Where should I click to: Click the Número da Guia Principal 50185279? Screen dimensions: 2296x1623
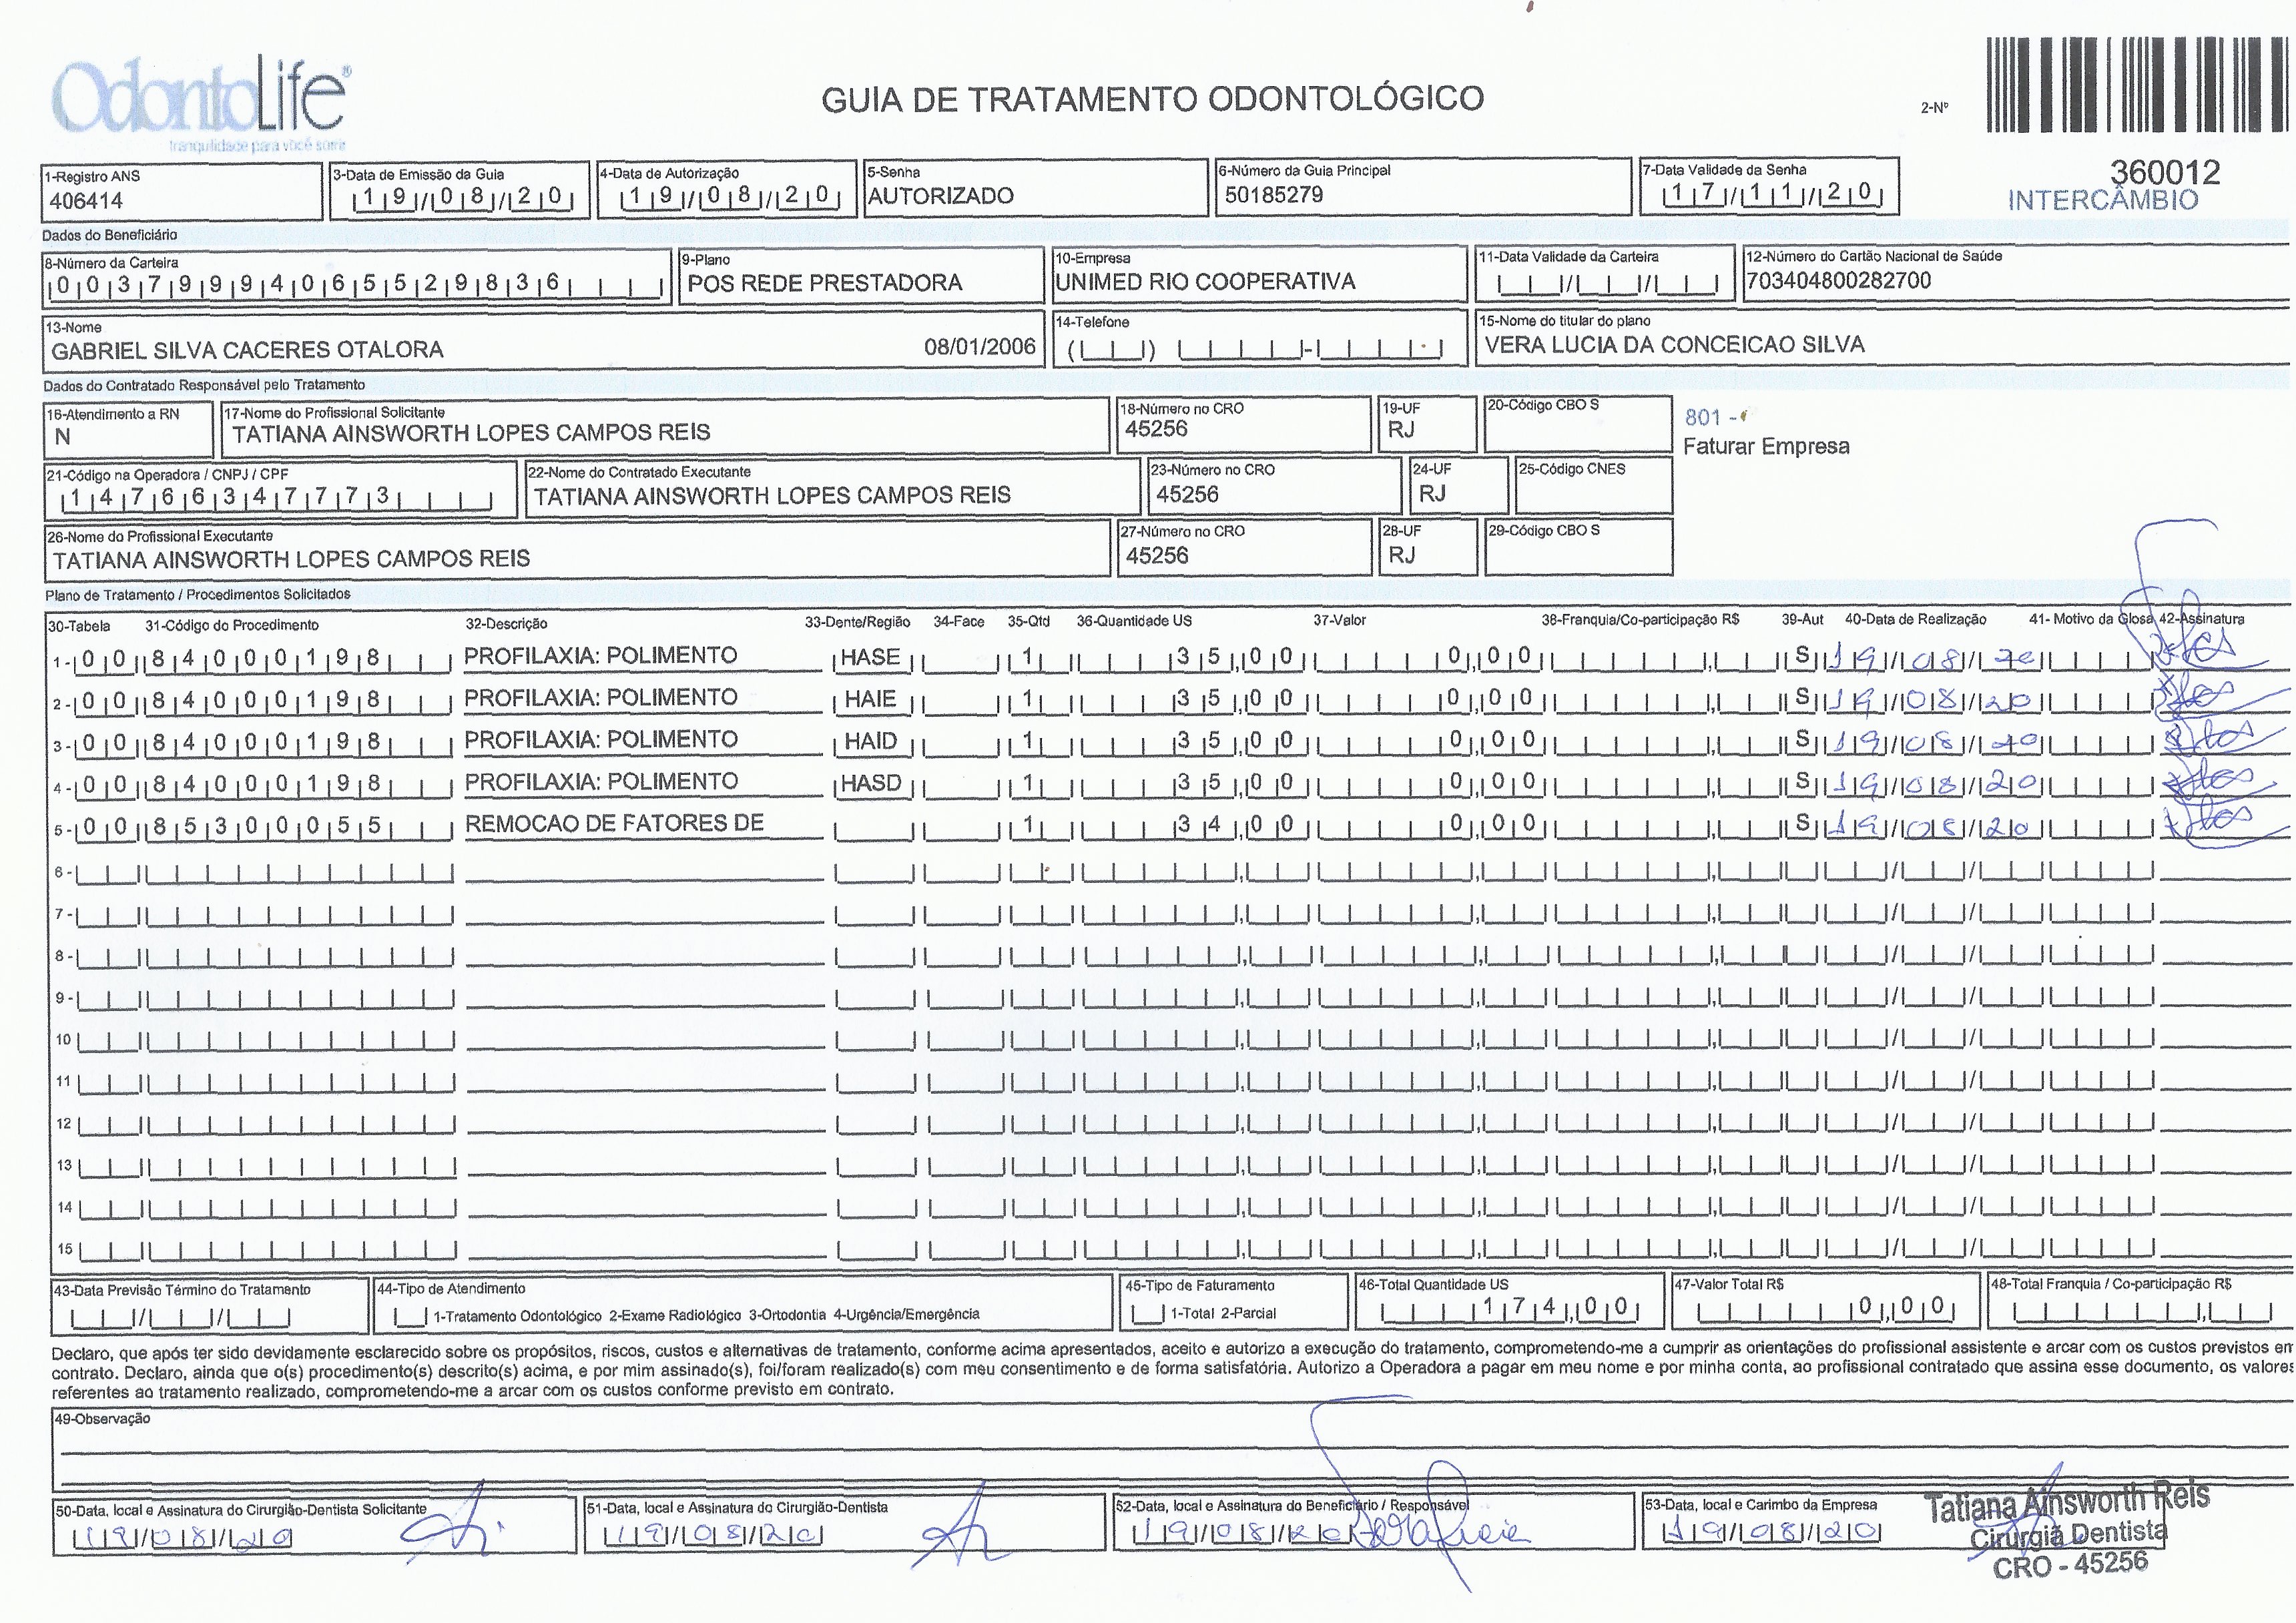[x=1273, y=195]
